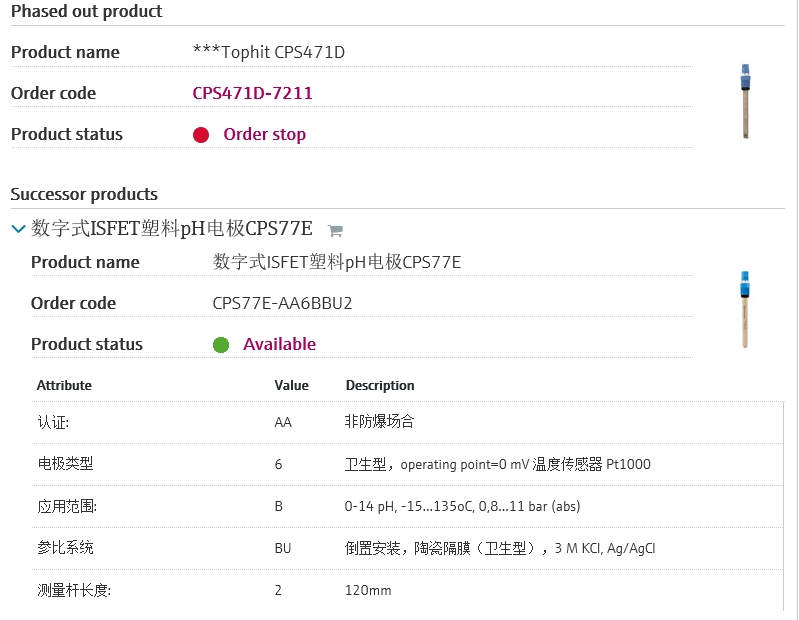This screenshot has height=620, width=799.
Task: Collapse the CPS77E successor product chevron
Action: click(18, 229)
